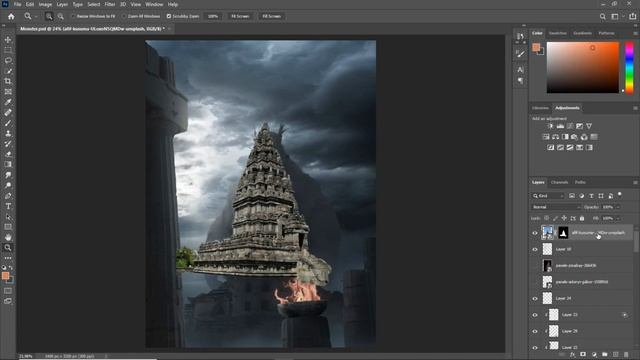Image resolution: width=640 pixels, height=360 pixels.
Task: Click the 100% zoom button
Action: pos(213,16)
